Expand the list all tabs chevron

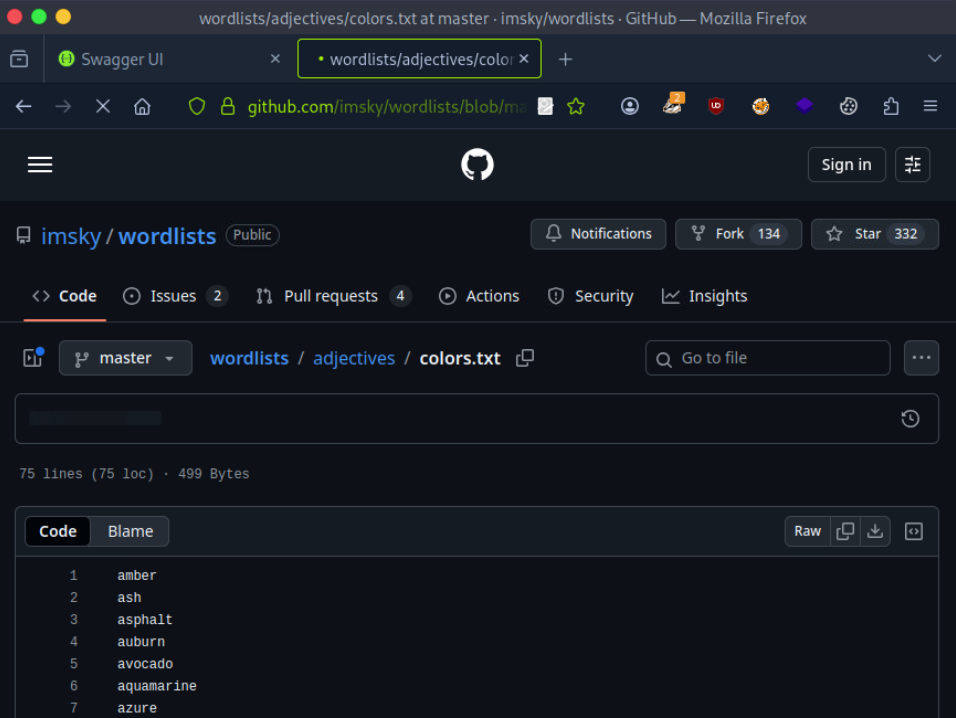[934, 59]
